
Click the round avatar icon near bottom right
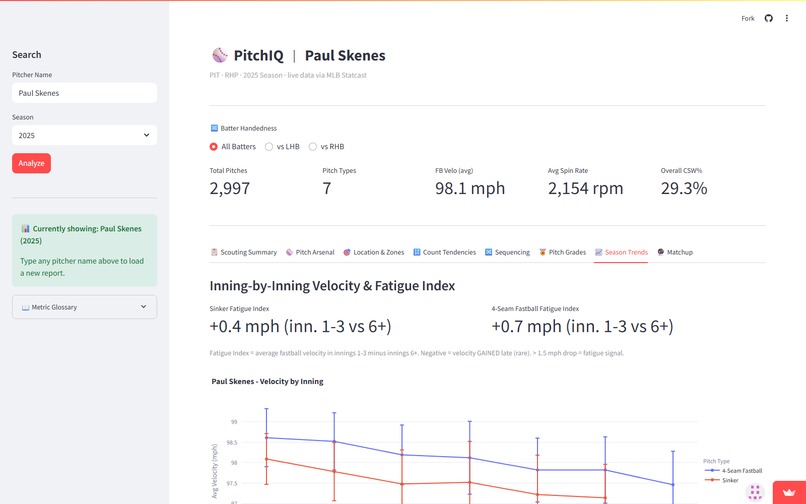755,492
